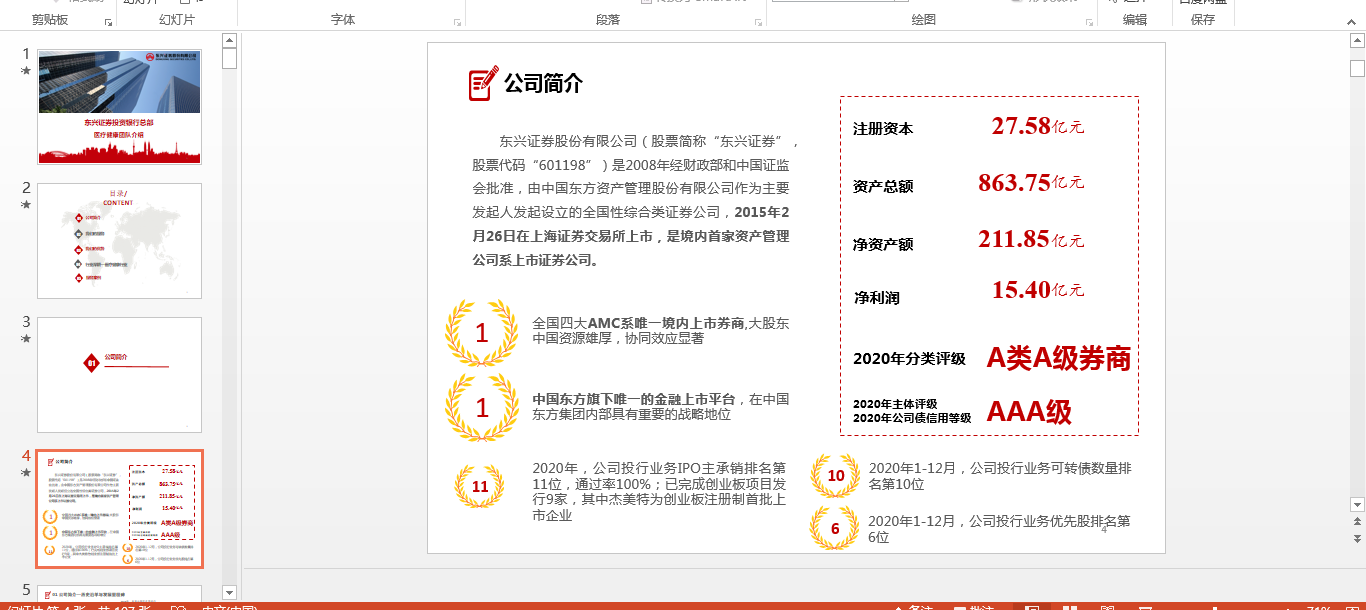Image resolution: width=1366 pixels, height=610 pixels.
Task: Click animation star icon beside slide 2
Action: click(x=26, y=205)
